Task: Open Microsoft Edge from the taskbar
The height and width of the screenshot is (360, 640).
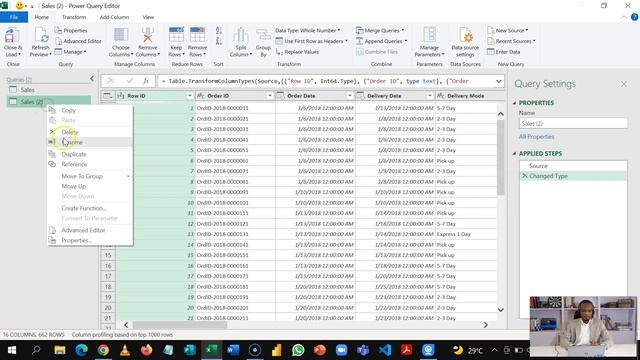Action: (81, 350)
